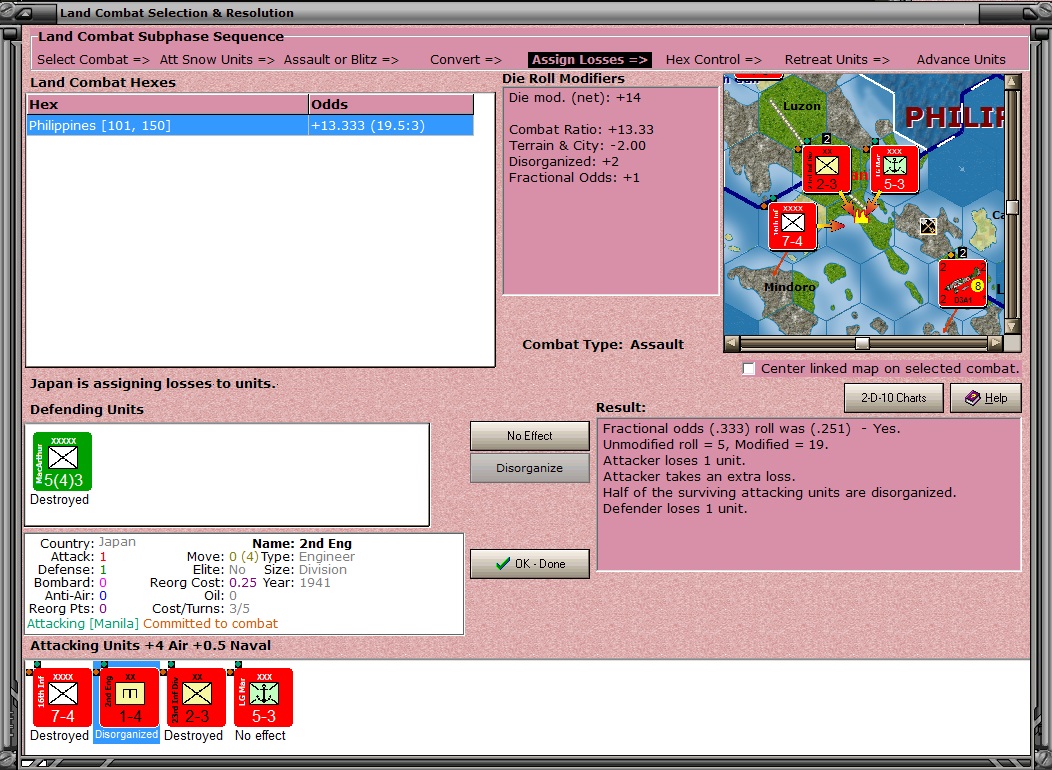This screenshot has height=770, width=1052.
Task: Click the Retreat Units subphase label
Action: (837, 60)
